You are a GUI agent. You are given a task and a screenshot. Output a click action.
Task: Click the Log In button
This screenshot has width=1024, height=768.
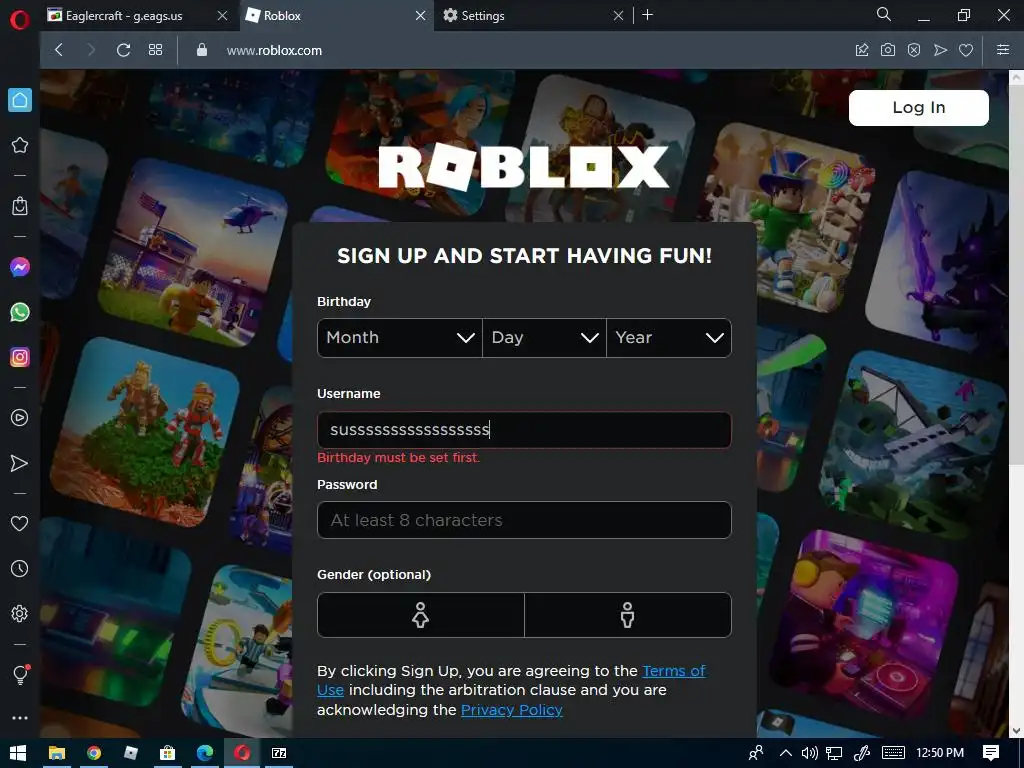point(918,108)
